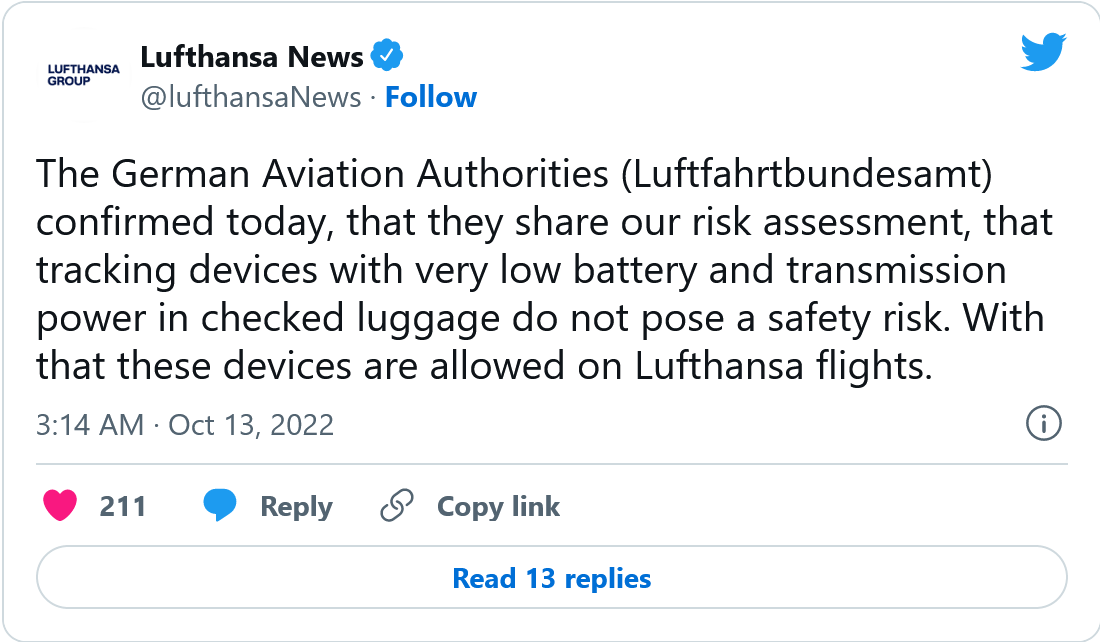Click the @lufthansaNews handle
This screenshot has height=642, width=1100.
pos(251,97)
